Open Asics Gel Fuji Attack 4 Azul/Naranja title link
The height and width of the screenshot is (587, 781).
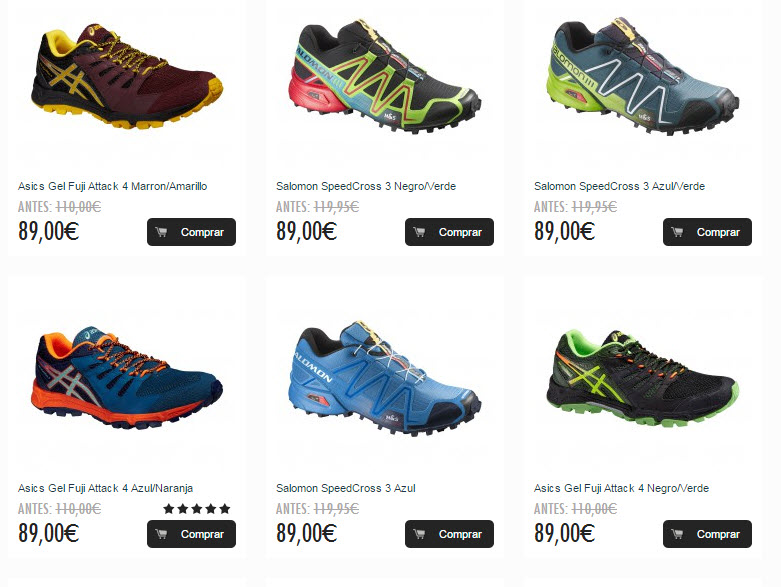pyautogui.click(x=106, y=488)
